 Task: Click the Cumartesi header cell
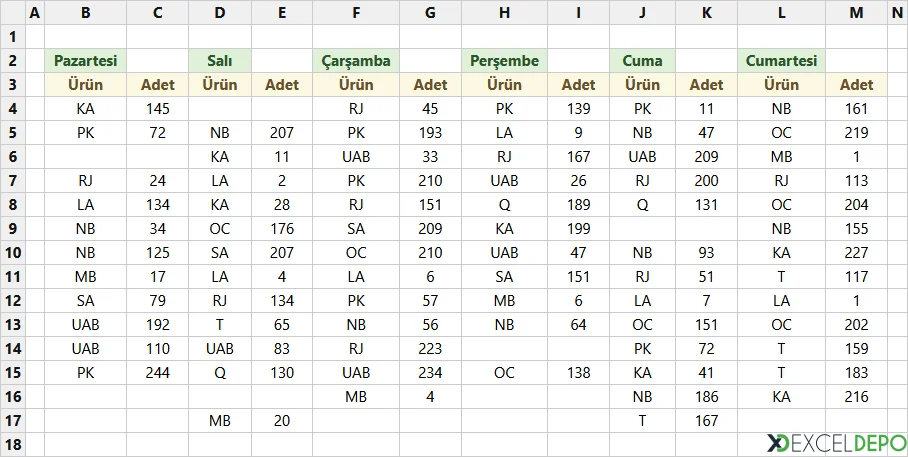tap(782, 61)
